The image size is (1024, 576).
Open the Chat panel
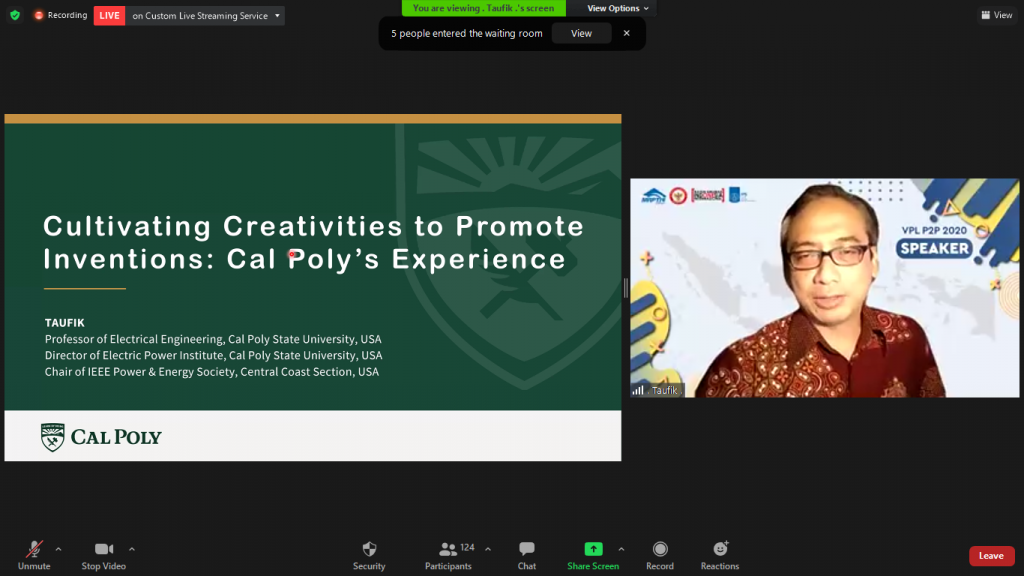click(527, 554)
